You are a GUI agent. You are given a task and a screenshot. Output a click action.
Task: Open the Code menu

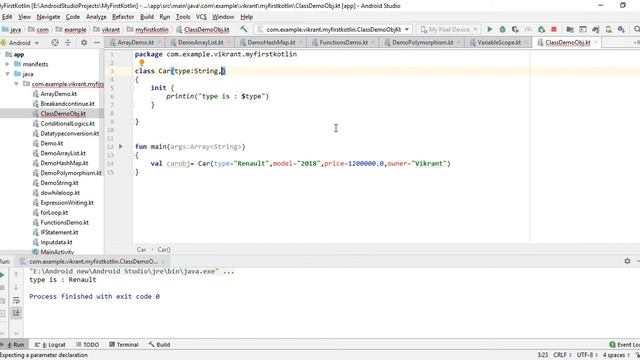click(73, 17)
